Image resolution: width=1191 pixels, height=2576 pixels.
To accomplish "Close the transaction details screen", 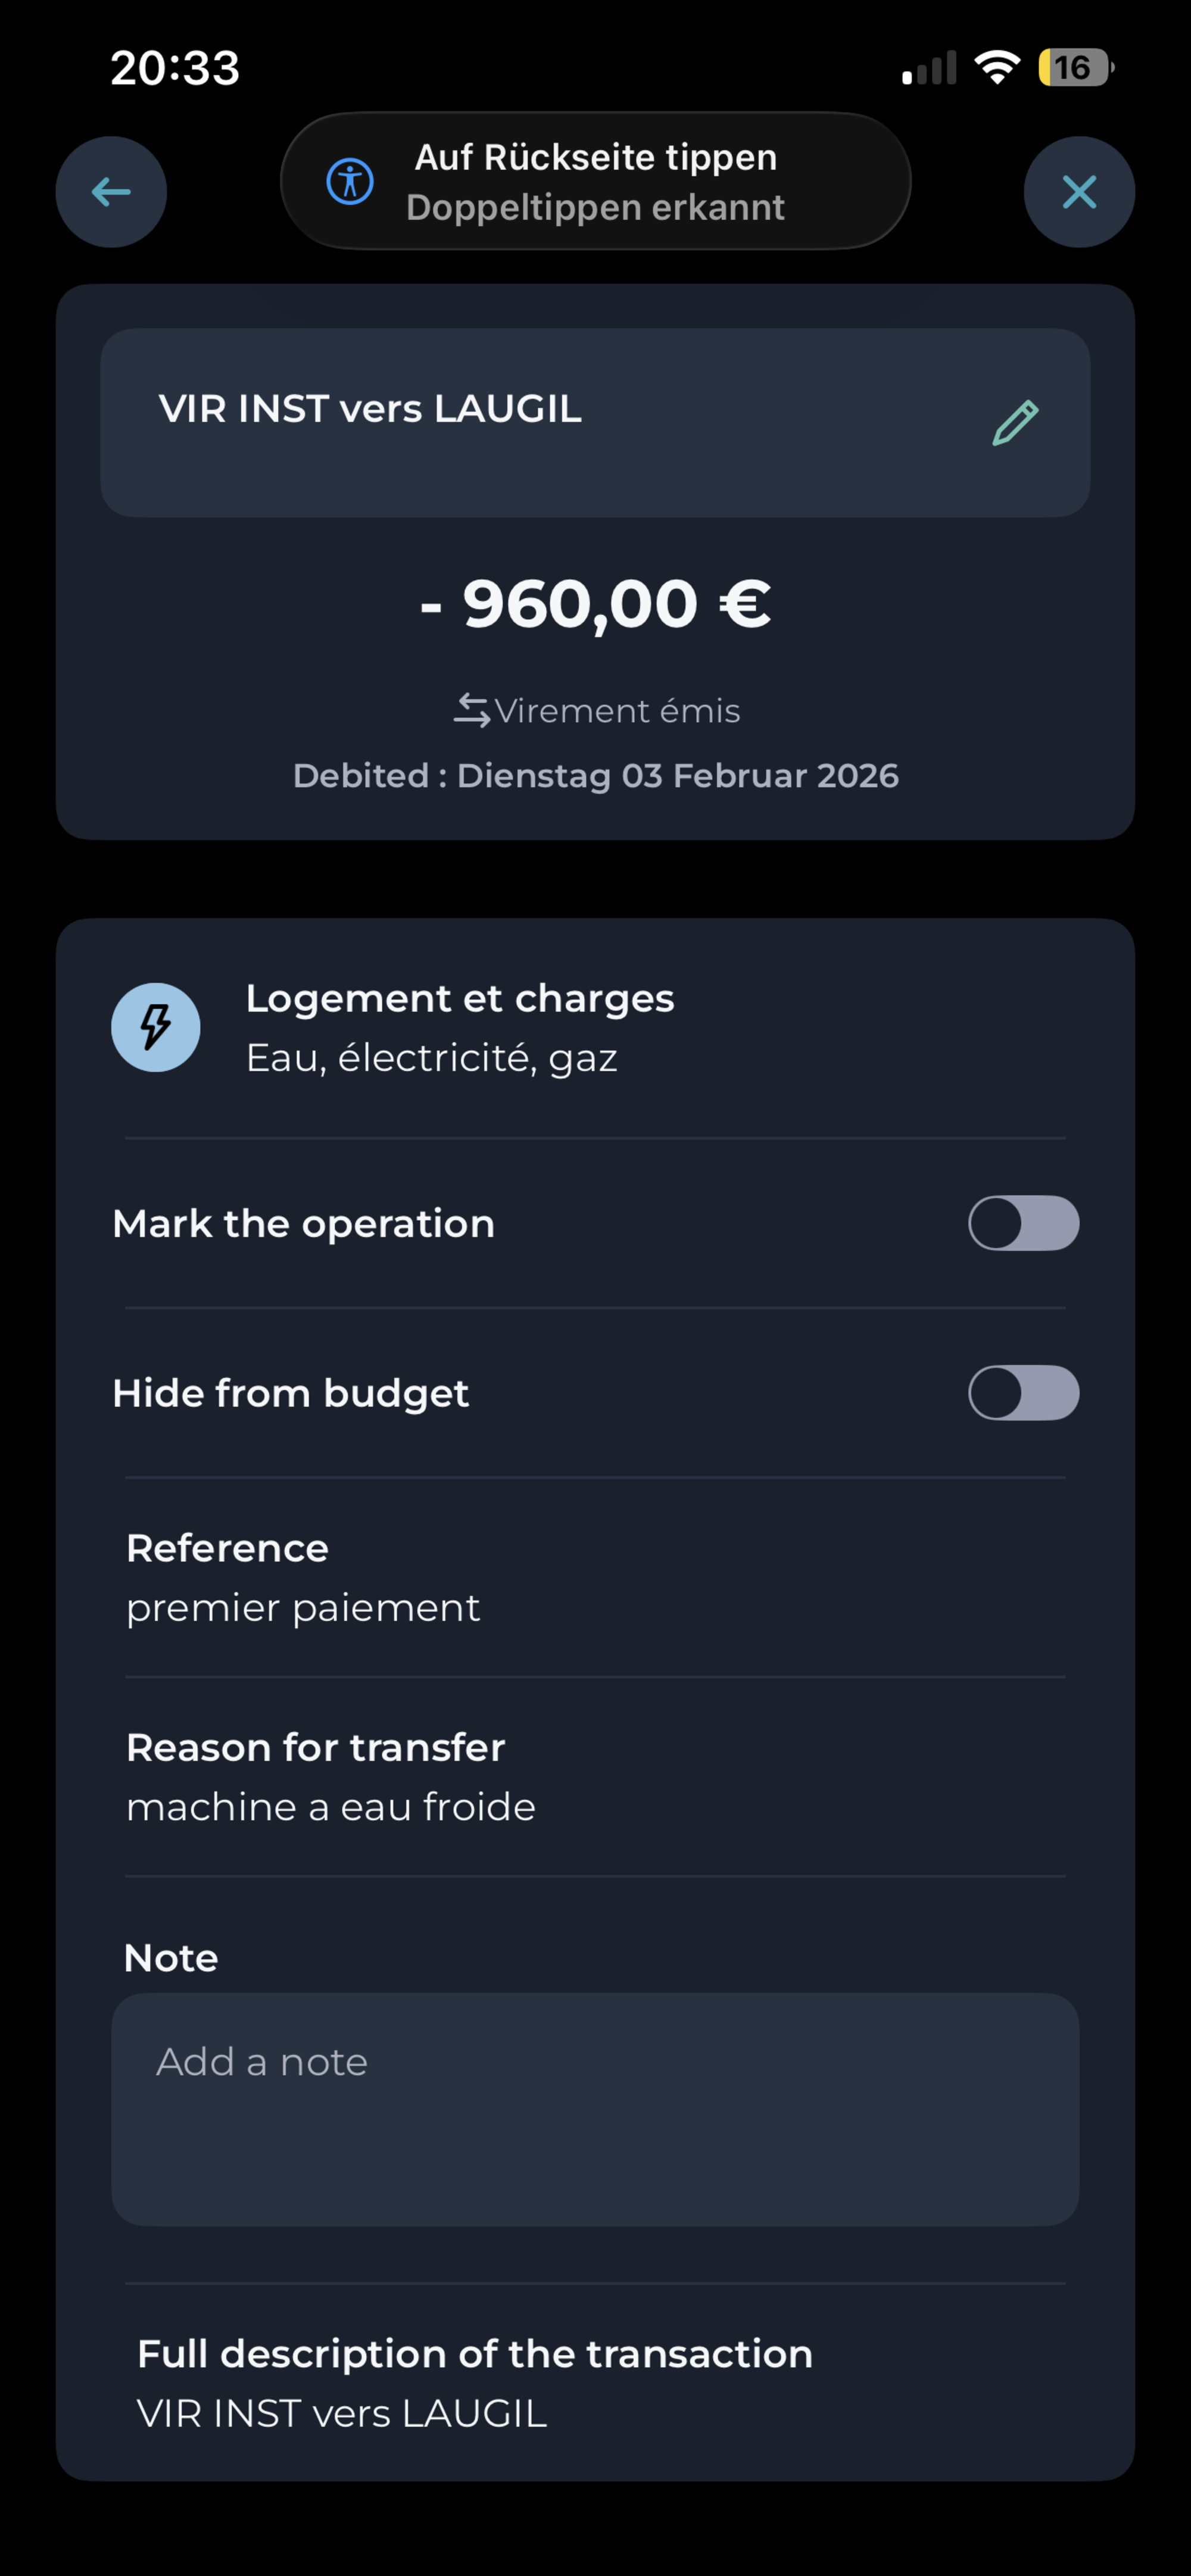I will pos(1079,192).
